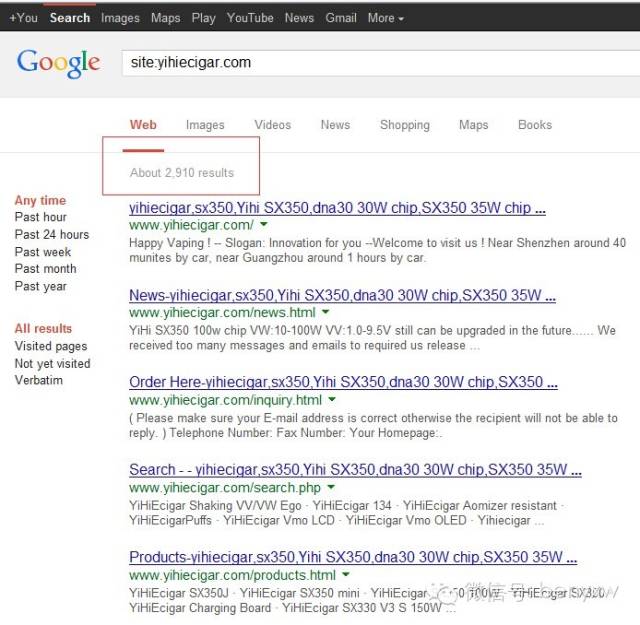Filter results by Past week
Screen dimensions: 640x625
42,252
